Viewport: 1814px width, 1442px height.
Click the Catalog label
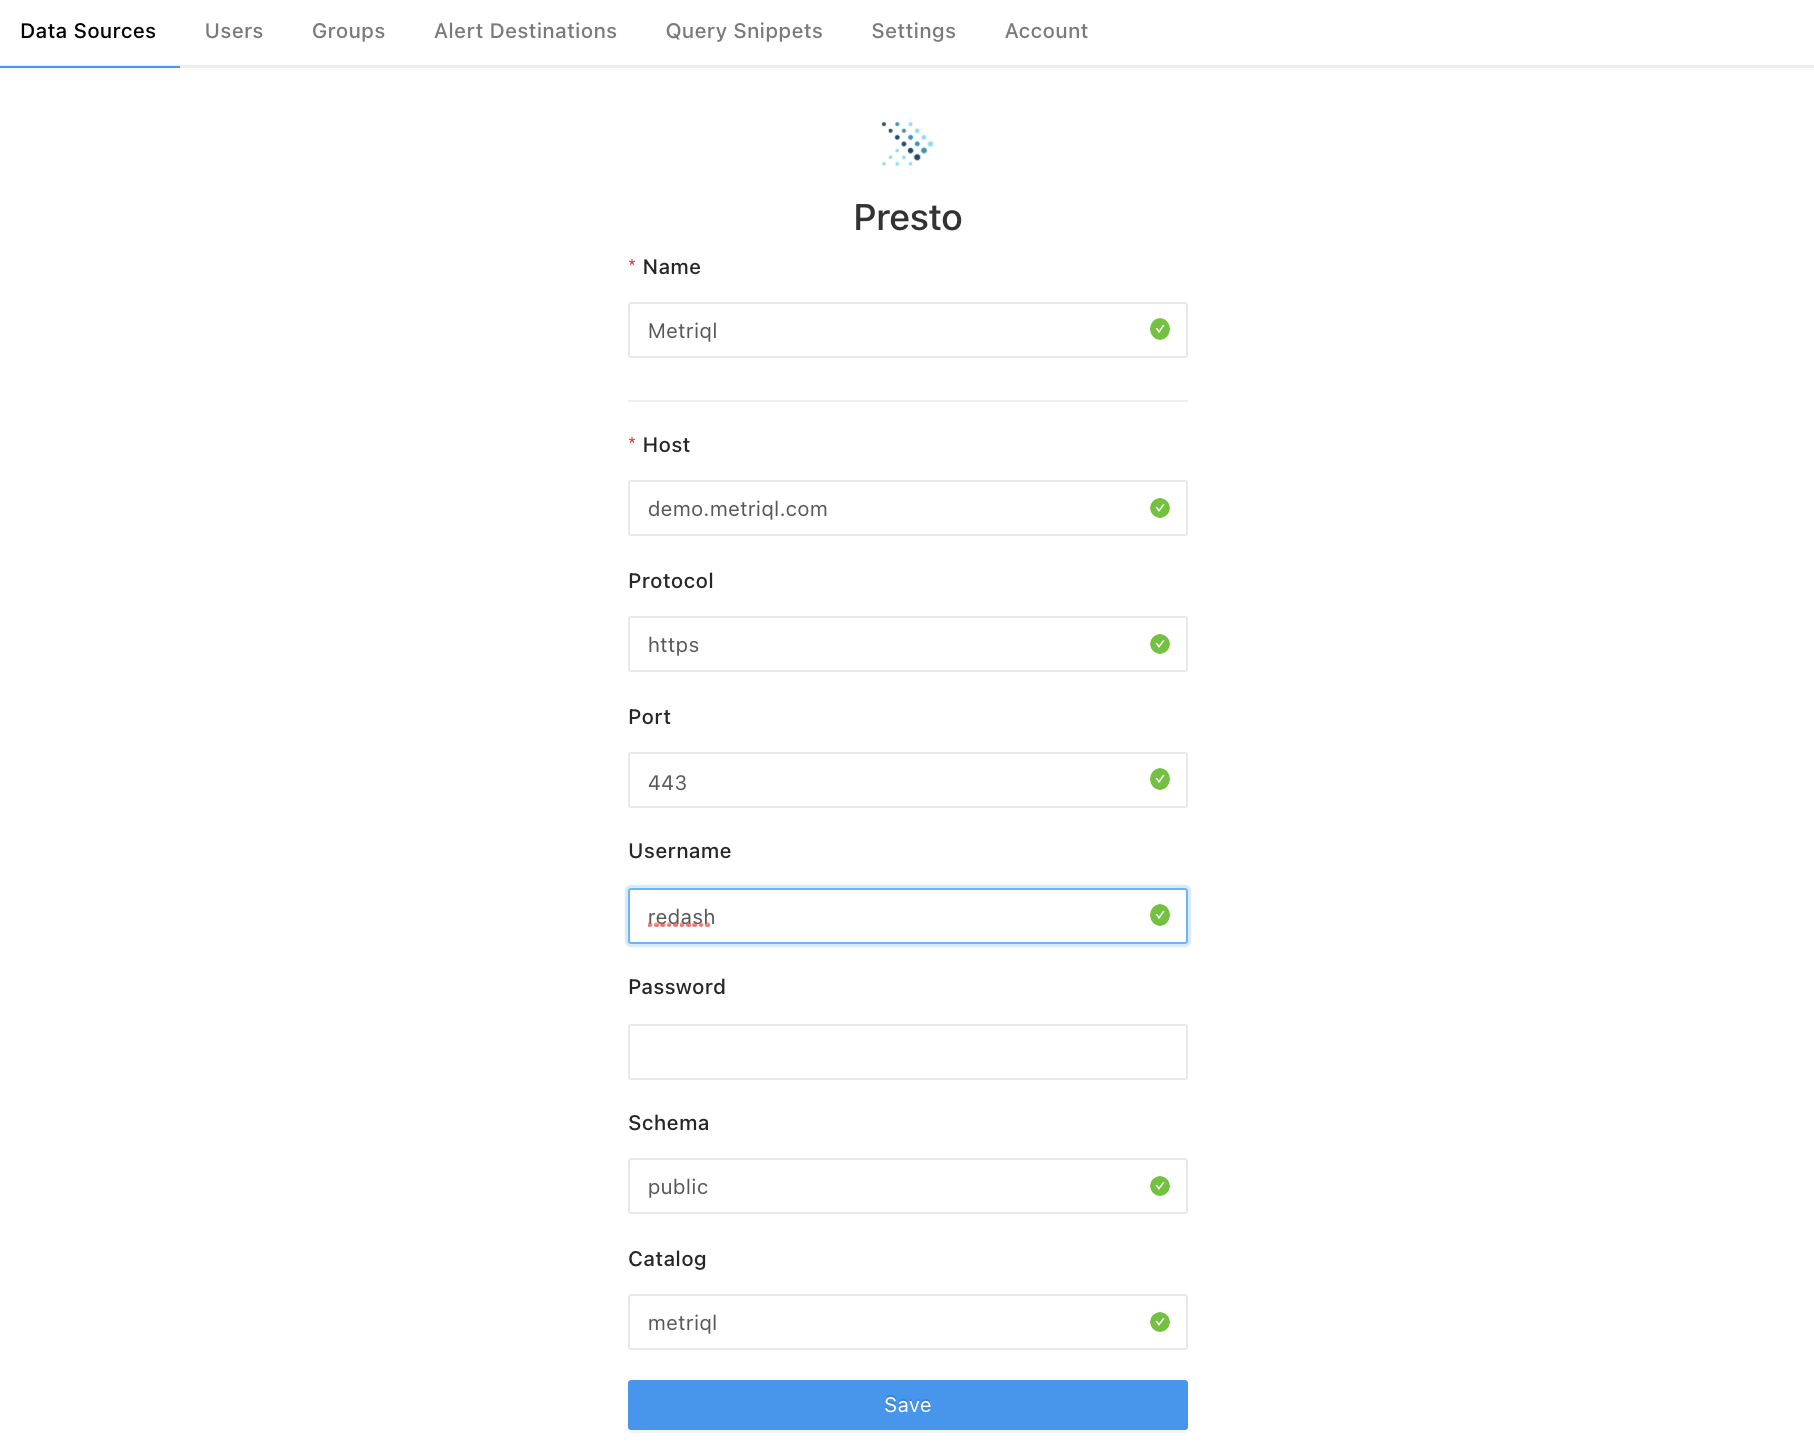pos(667,1259)
